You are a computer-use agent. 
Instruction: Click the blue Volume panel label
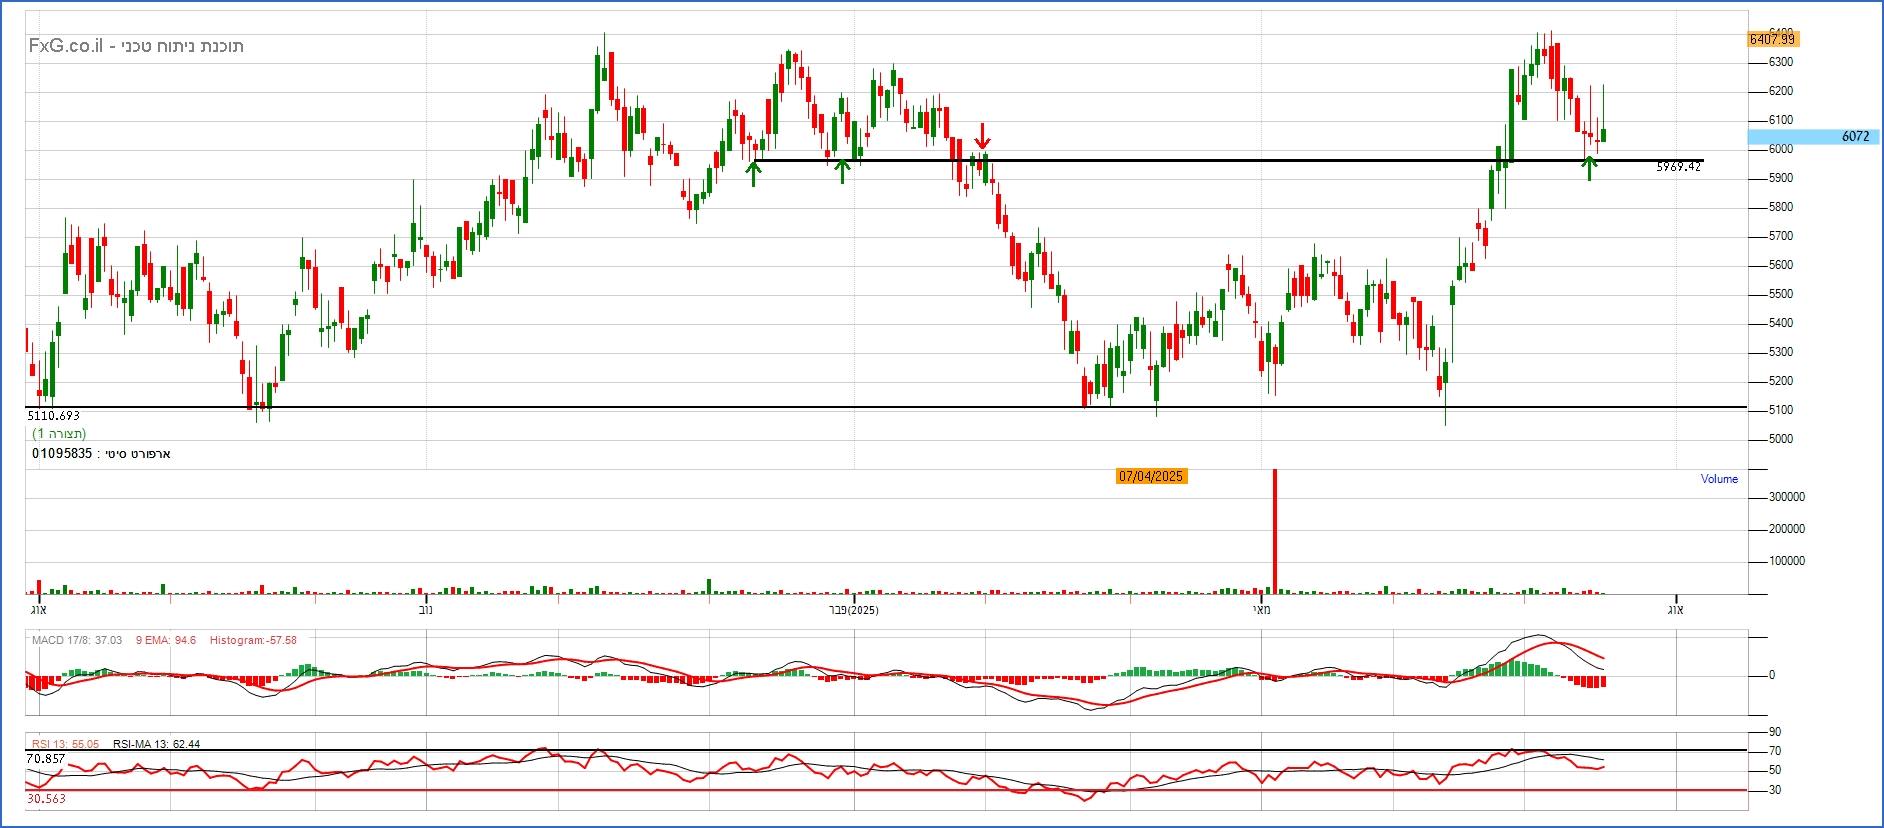[x=1719, y=479]
